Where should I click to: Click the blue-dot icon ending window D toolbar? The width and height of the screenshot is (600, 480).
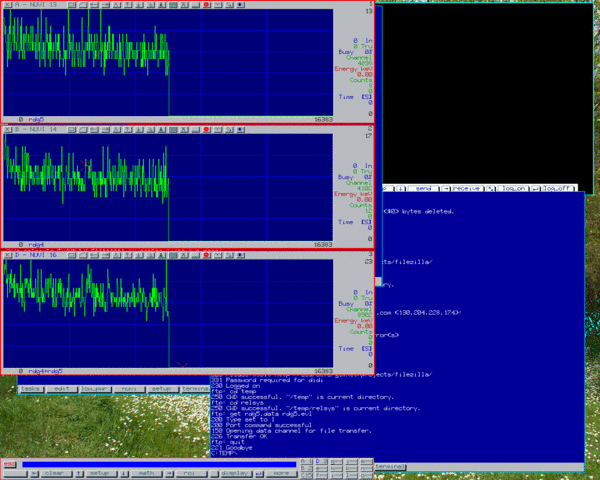pyautogui.click(x=240, y=255)
